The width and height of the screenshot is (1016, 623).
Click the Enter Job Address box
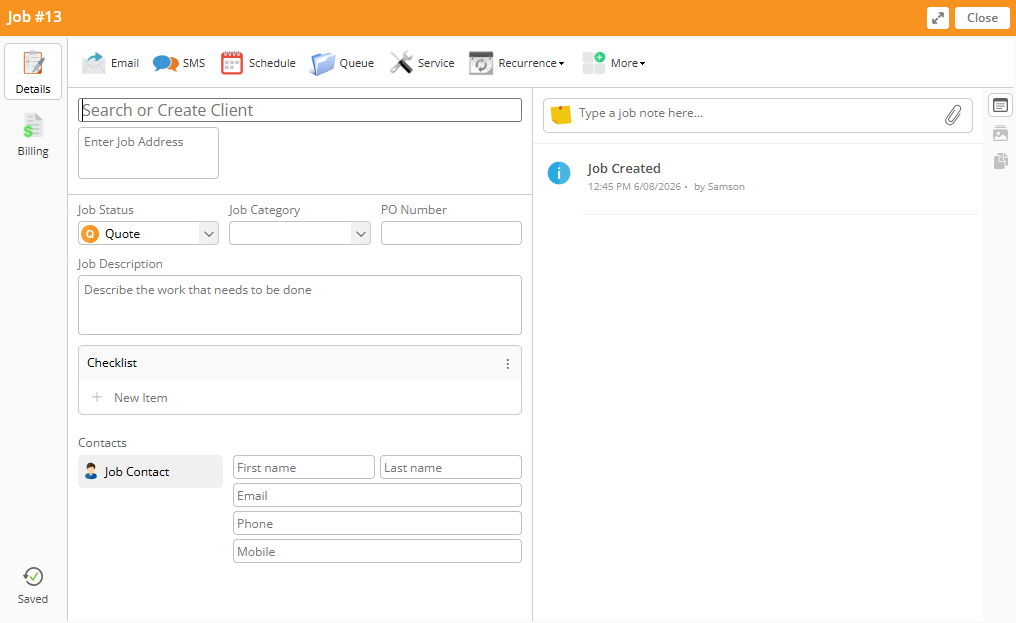pyautogui.click(x=148, y=153)
